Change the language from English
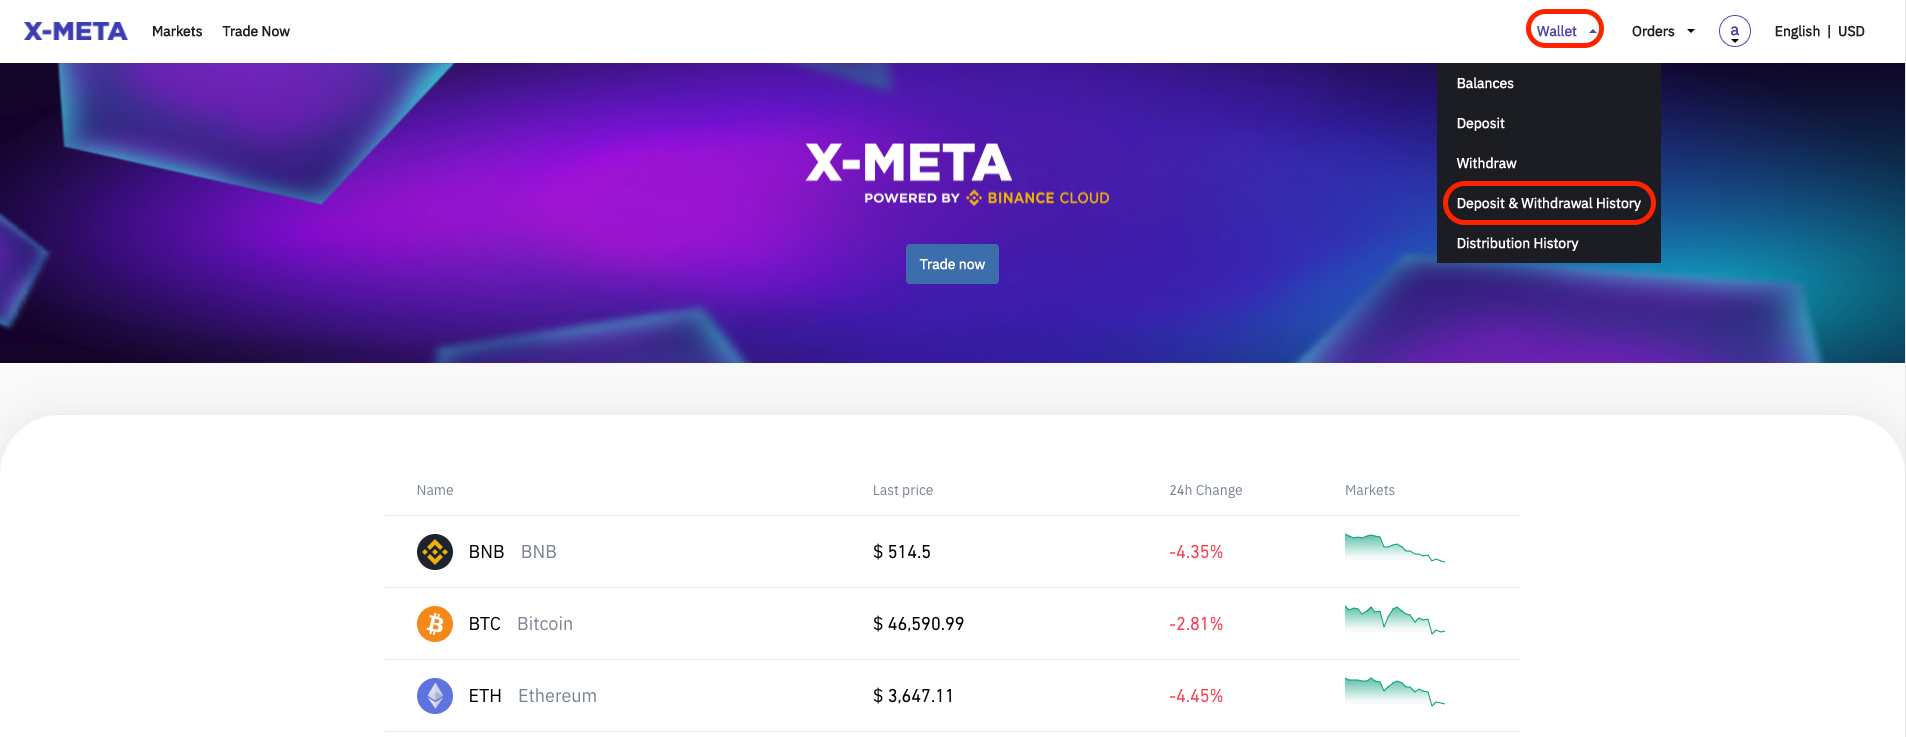1906x737 pixels. [x=1797, y=31]
